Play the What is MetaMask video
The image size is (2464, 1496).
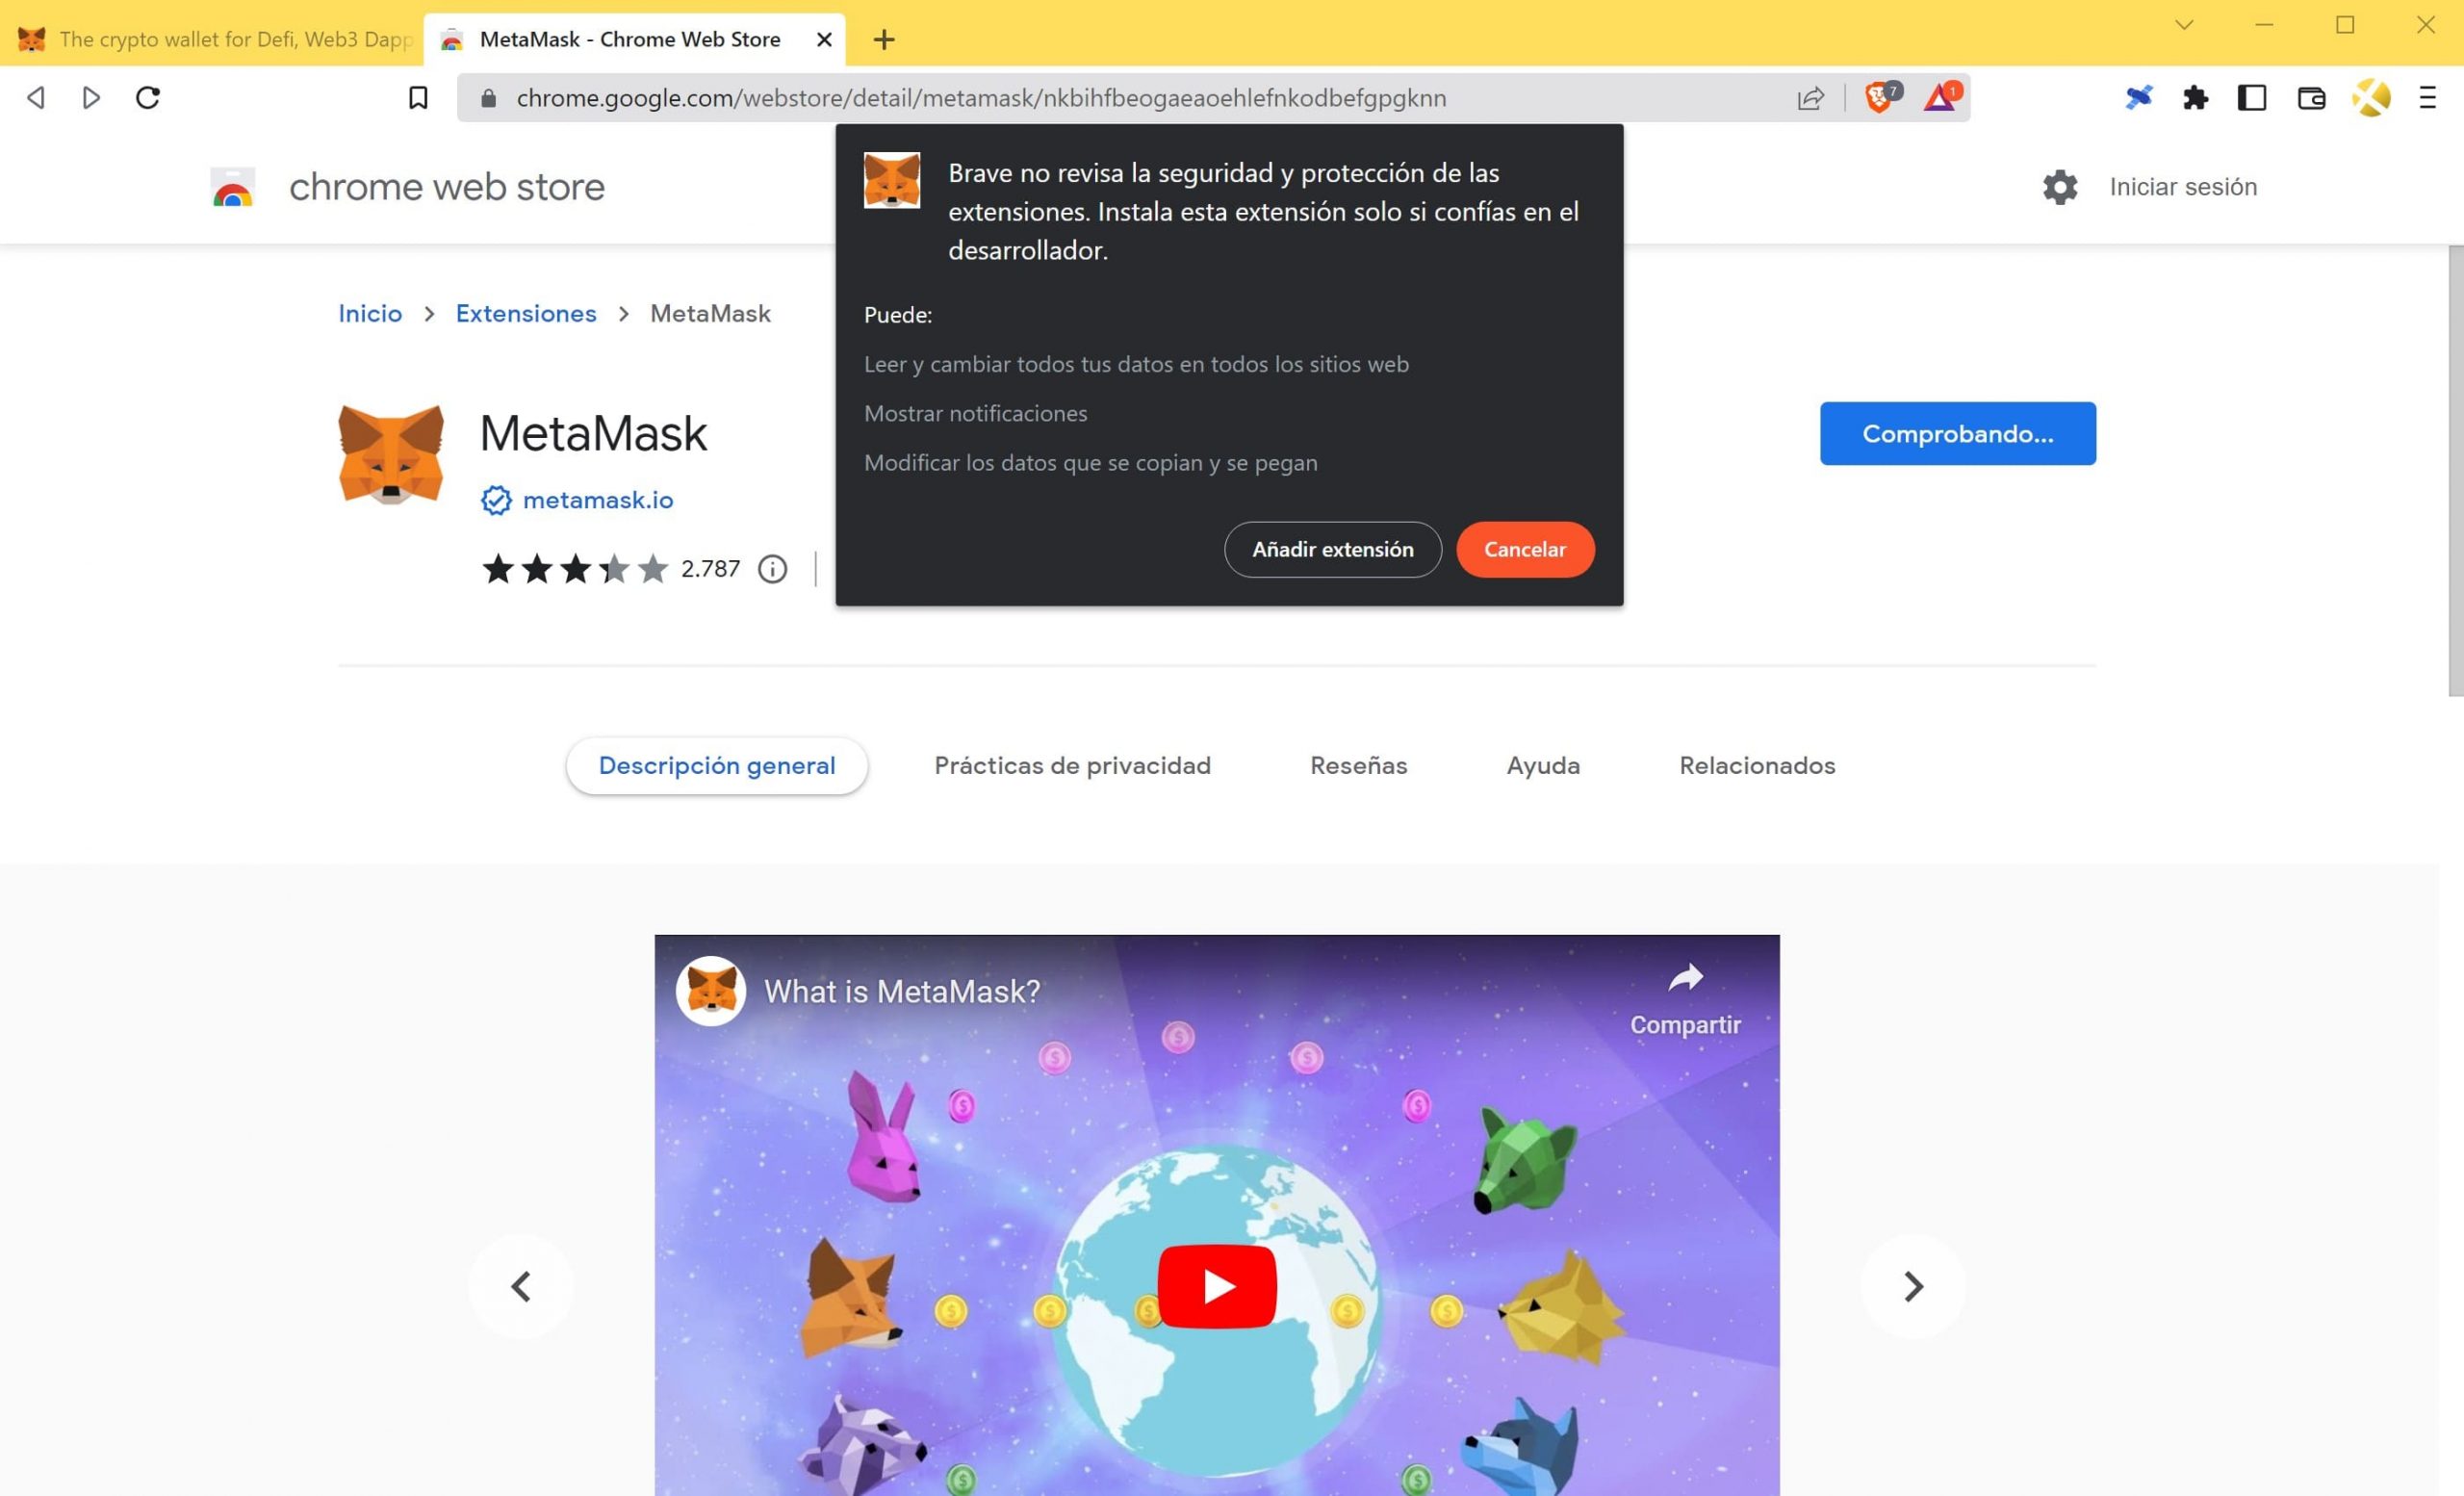[1217, 1286]
